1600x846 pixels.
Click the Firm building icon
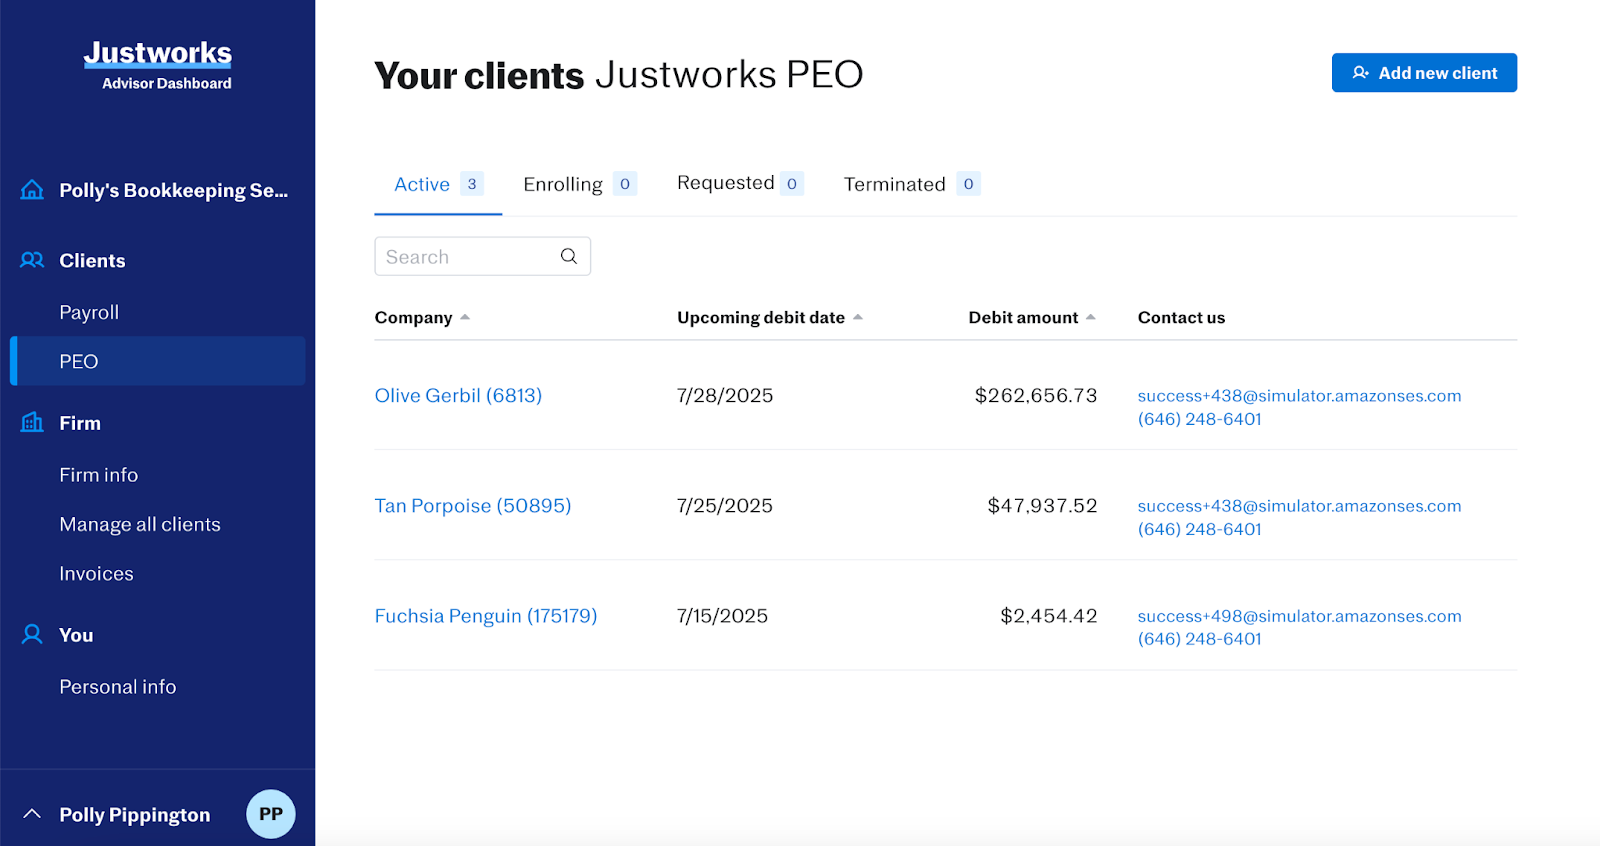[32, 422]
